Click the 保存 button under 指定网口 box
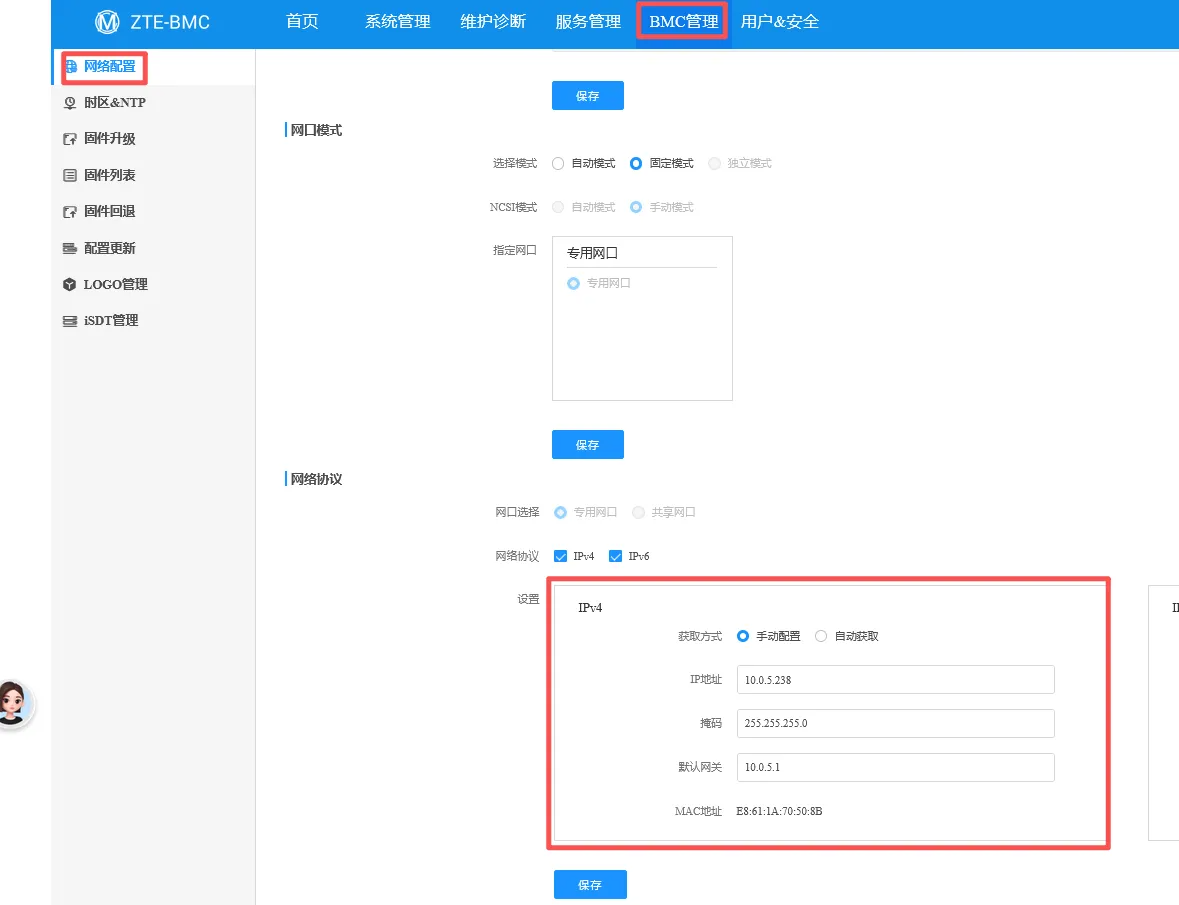 point(588,445)
